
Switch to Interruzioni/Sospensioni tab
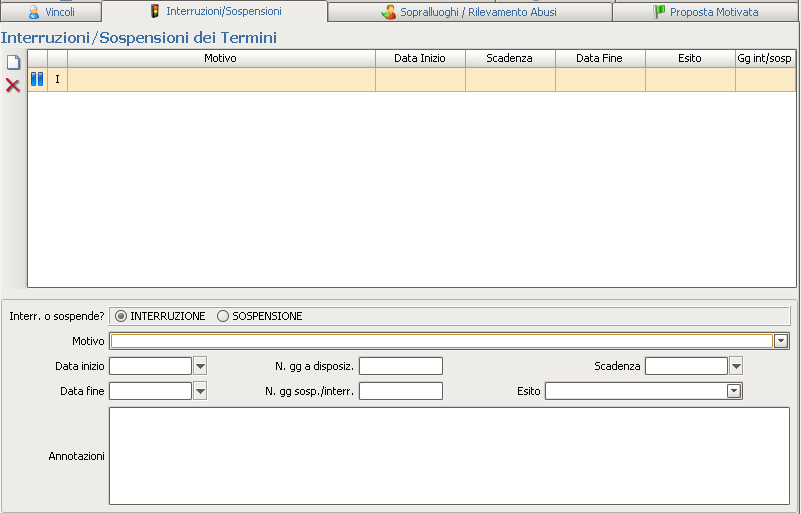point(215,11)
